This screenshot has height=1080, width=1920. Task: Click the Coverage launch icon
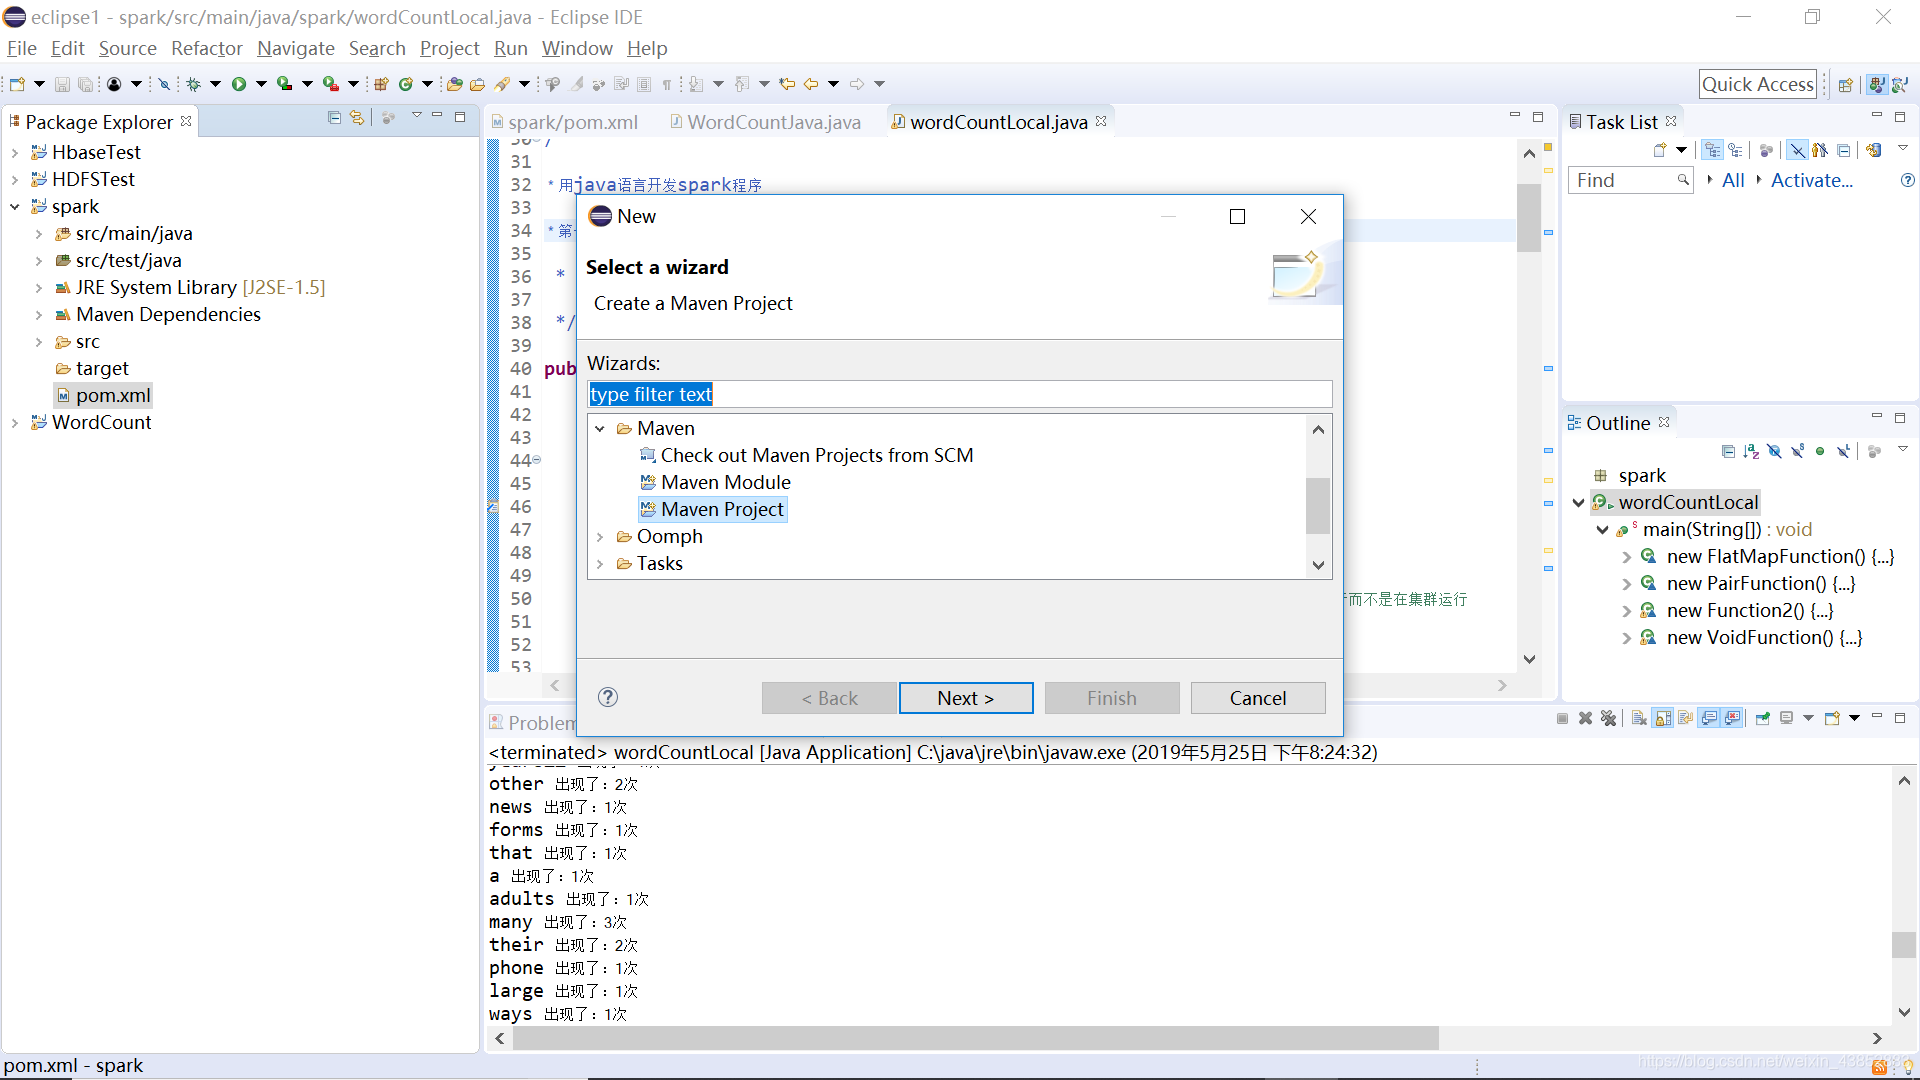pyautogui.click(x=285, y=84)
